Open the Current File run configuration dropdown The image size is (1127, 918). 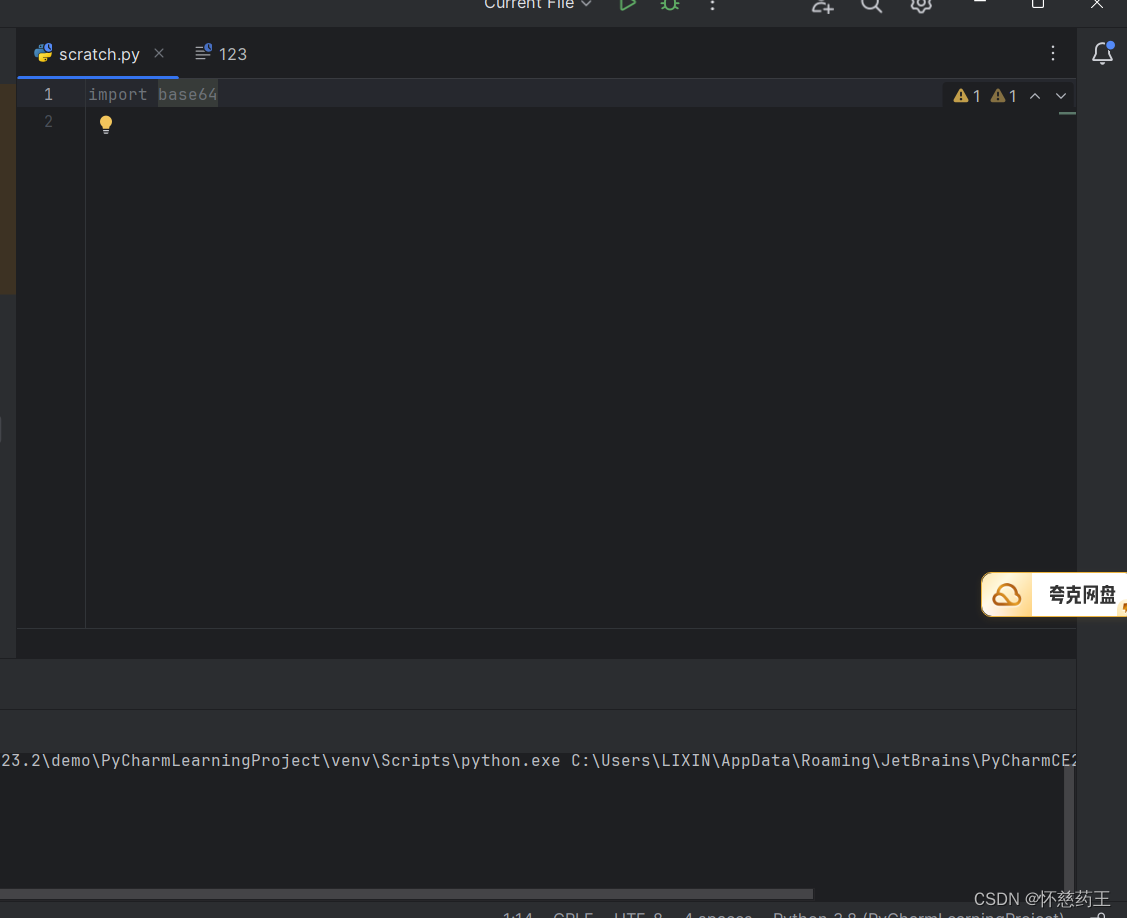tap(535, 5)
